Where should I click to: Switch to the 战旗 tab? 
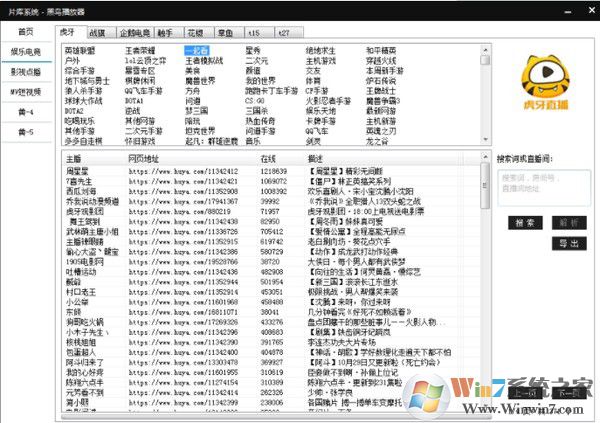coord(101,33)
